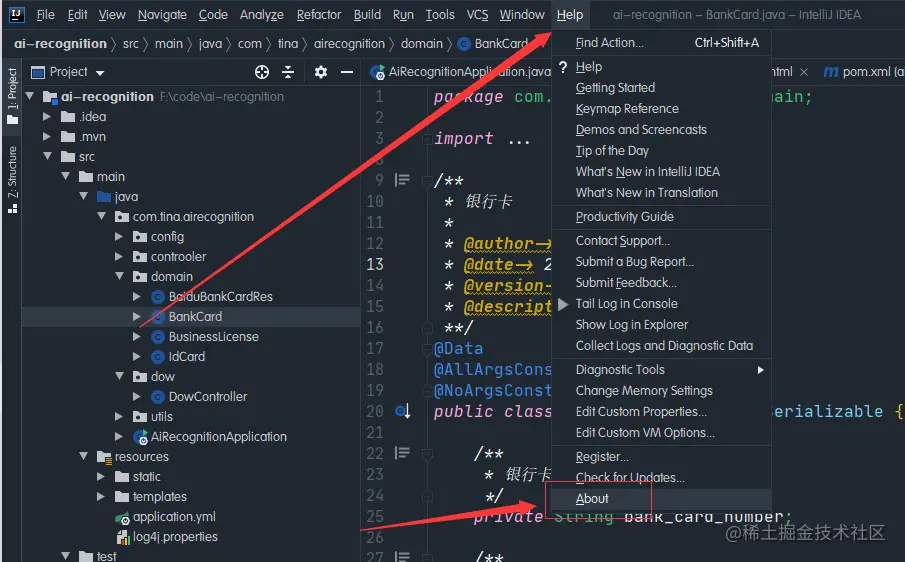
Task: Click the locate-in-project crosshair icon
Action: [262, 72]
